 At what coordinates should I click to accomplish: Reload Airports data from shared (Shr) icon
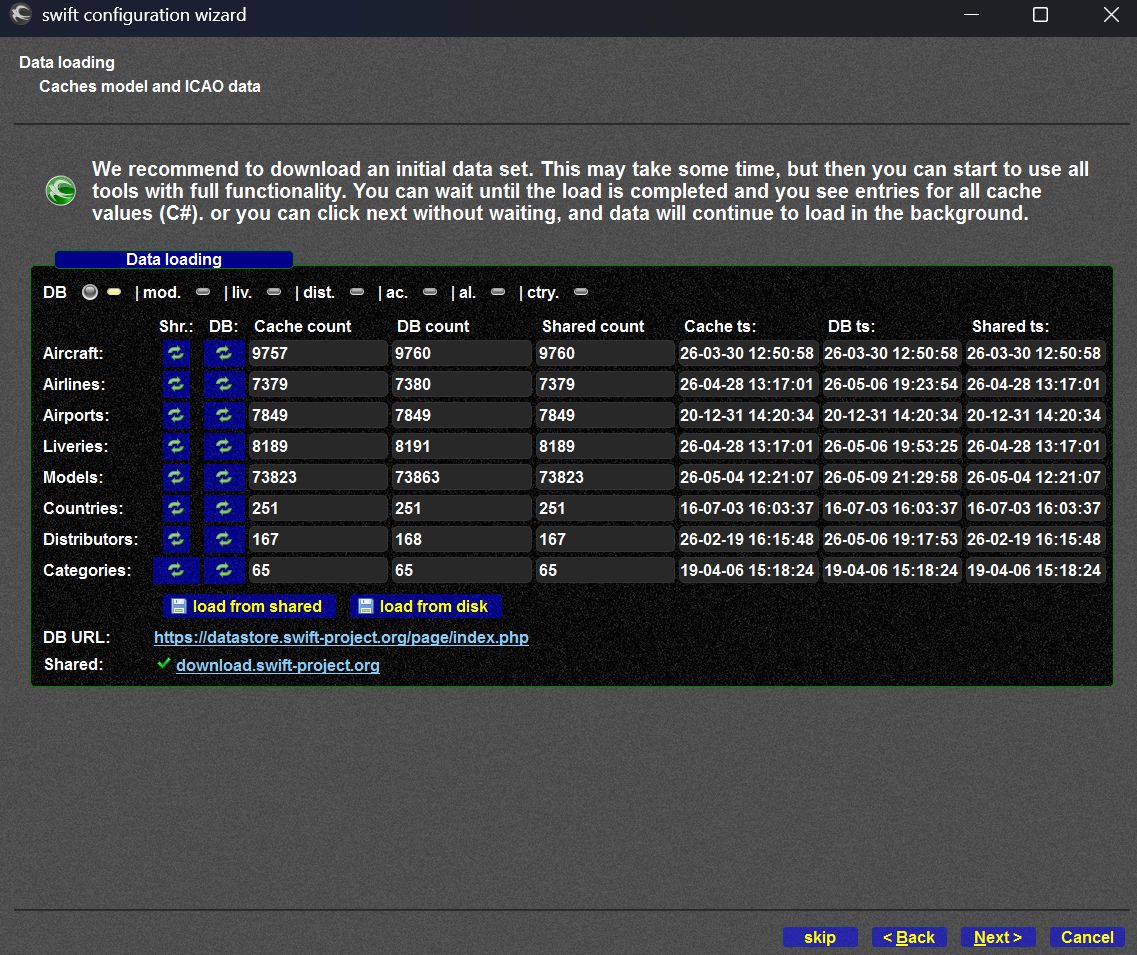coord(176,416)
